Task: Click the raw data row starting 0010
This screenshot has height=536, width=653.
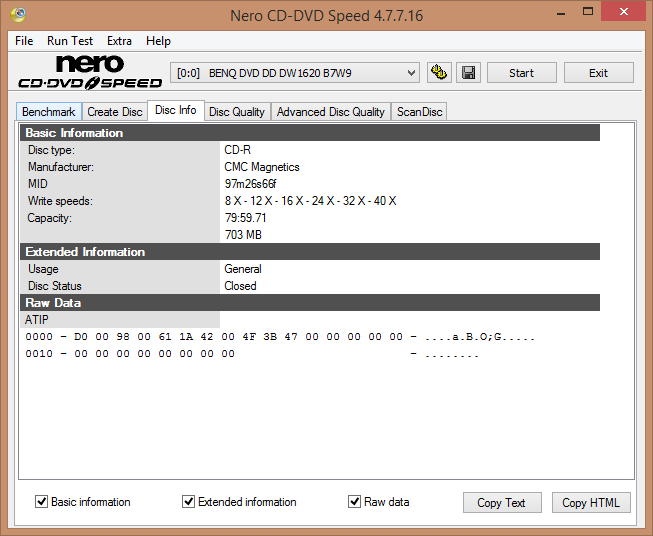Action: (x=252, y=354)
